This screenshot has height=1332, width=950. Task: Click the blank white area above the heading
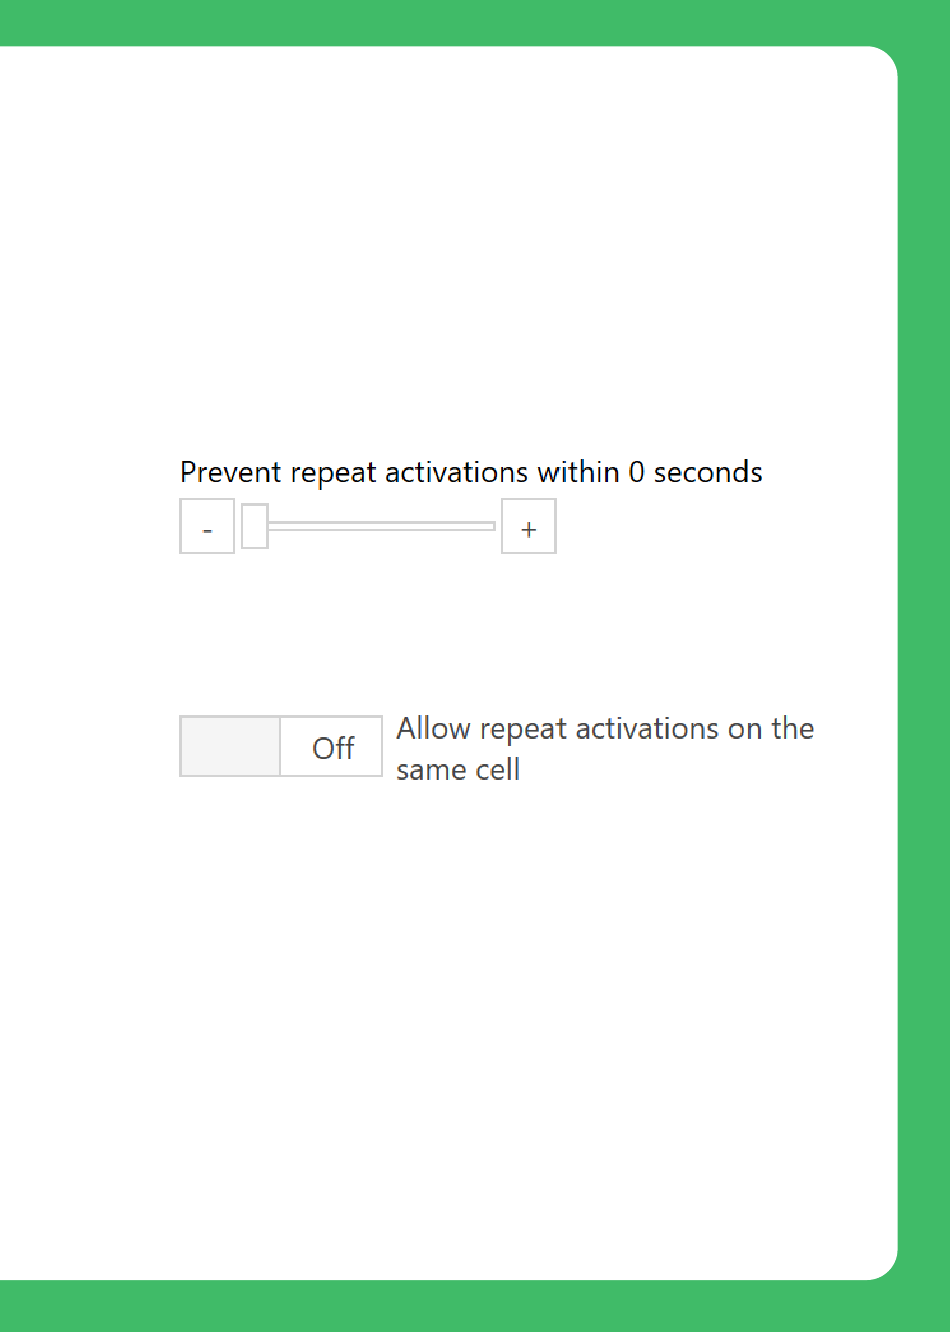pos(450,250)
